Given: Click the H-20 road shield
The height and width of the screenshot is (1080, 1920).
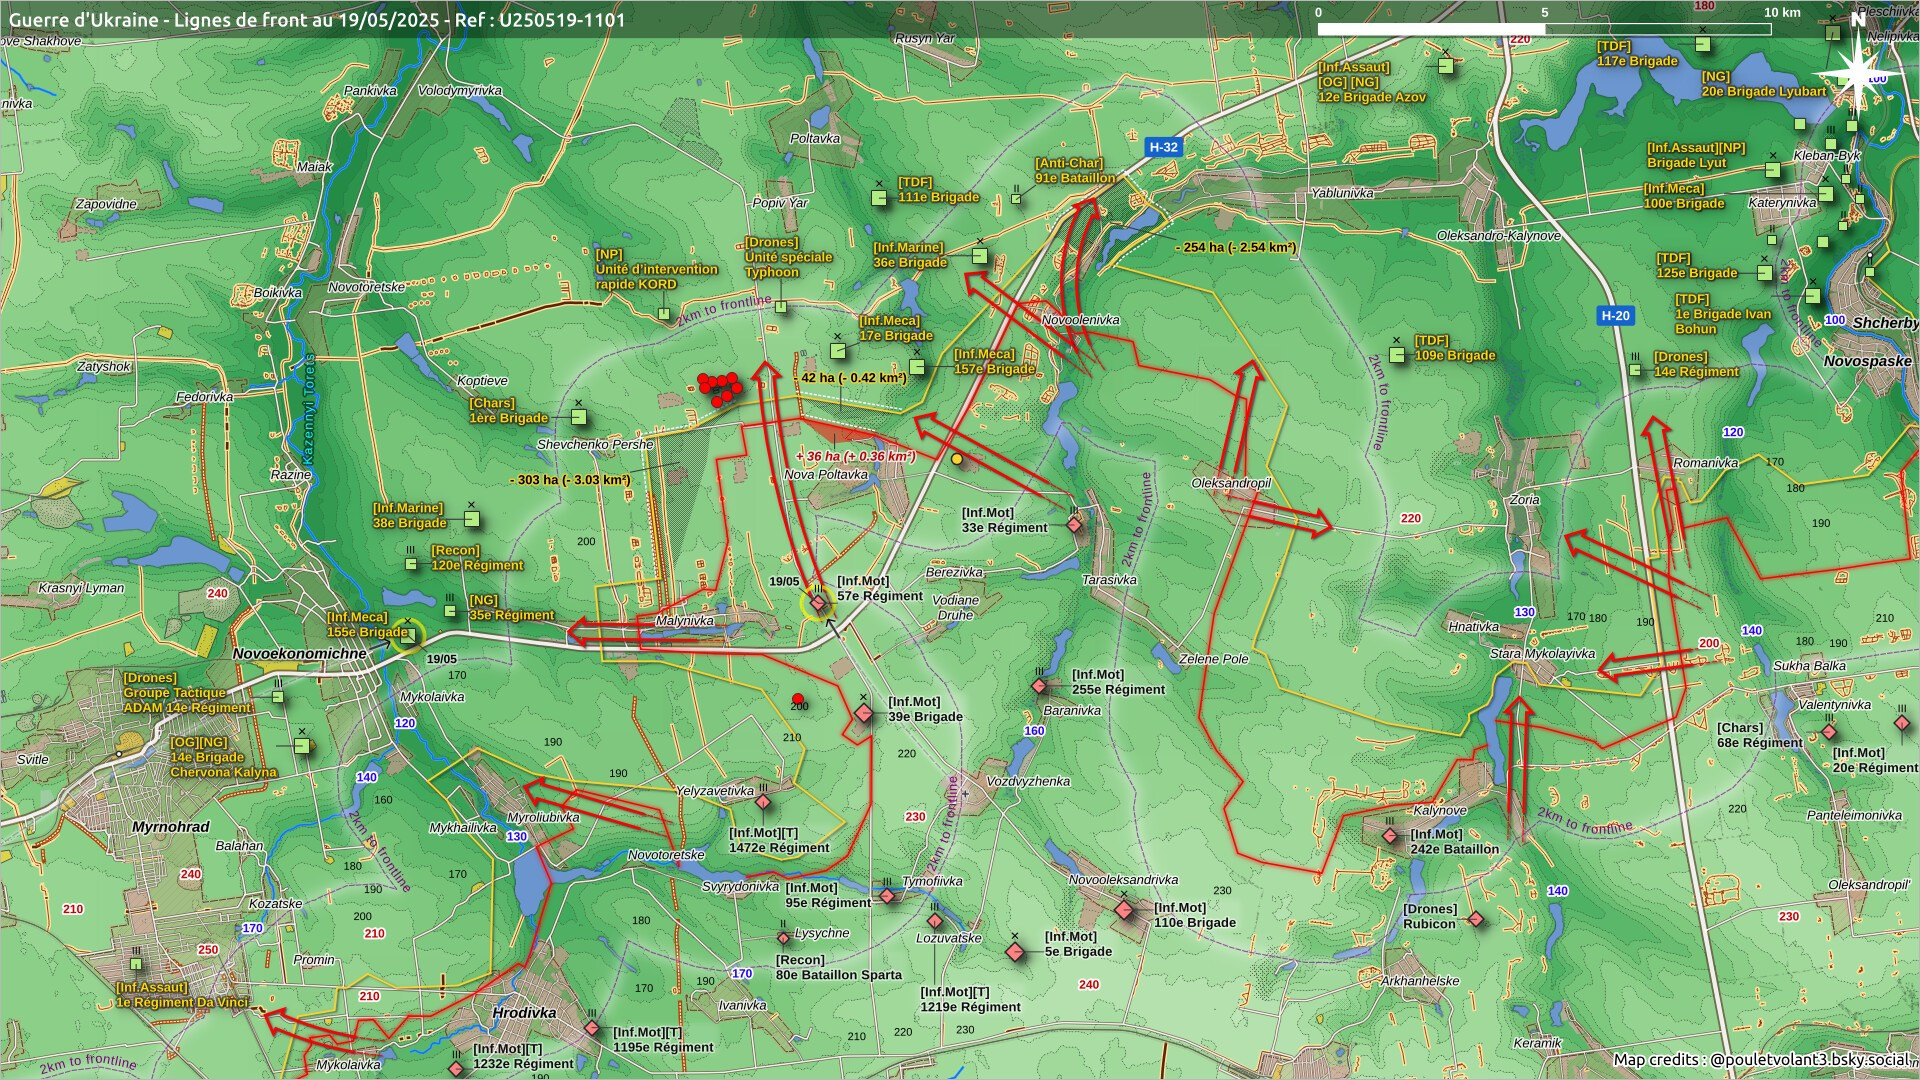Looking at the screenshot, I should click(x=1616, y=315).
